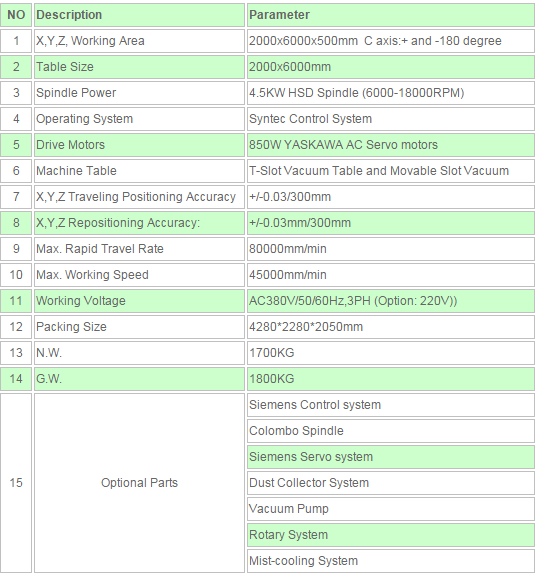Viewport: 538px width, 575px height.
Task: Click '2000x6000x500mm C axis' parameter cell
Action: tap(391, 41)
